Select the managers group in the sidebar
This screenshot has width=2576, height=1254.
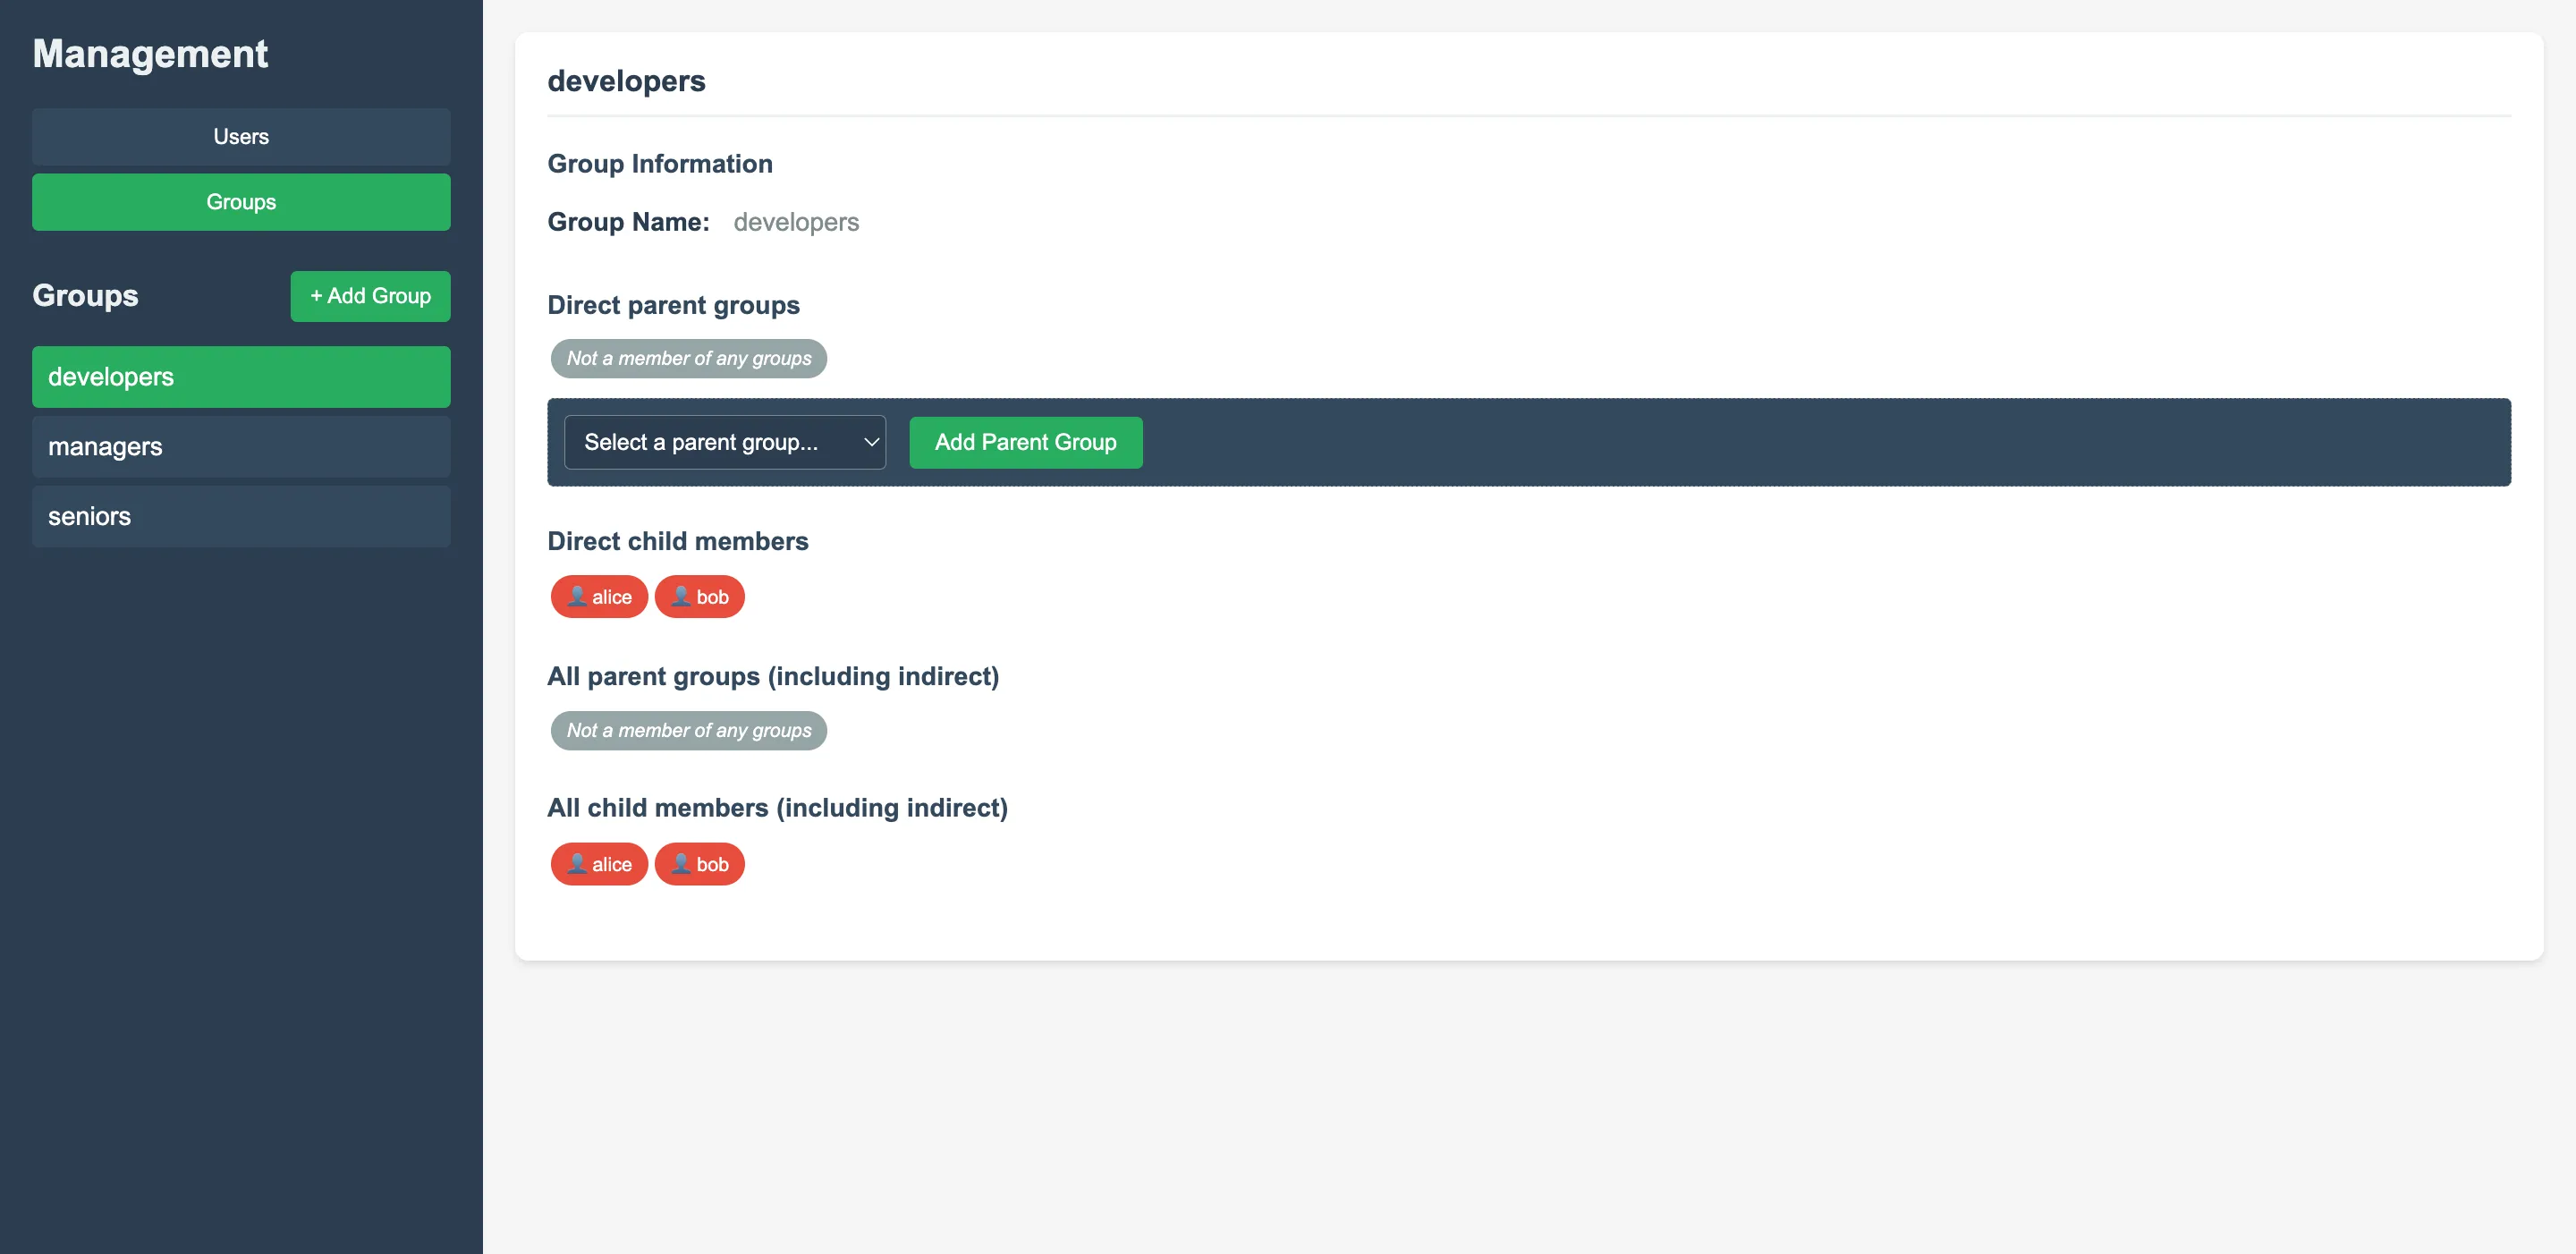tap(240, 446)
